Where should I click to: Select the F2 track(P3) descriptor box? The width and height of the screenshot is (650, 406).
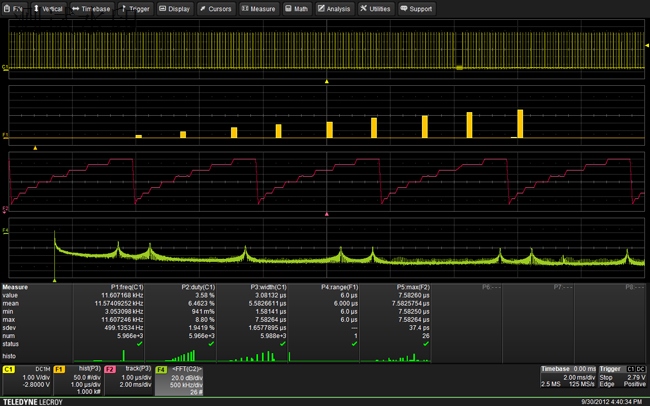(x=129, y=381)
